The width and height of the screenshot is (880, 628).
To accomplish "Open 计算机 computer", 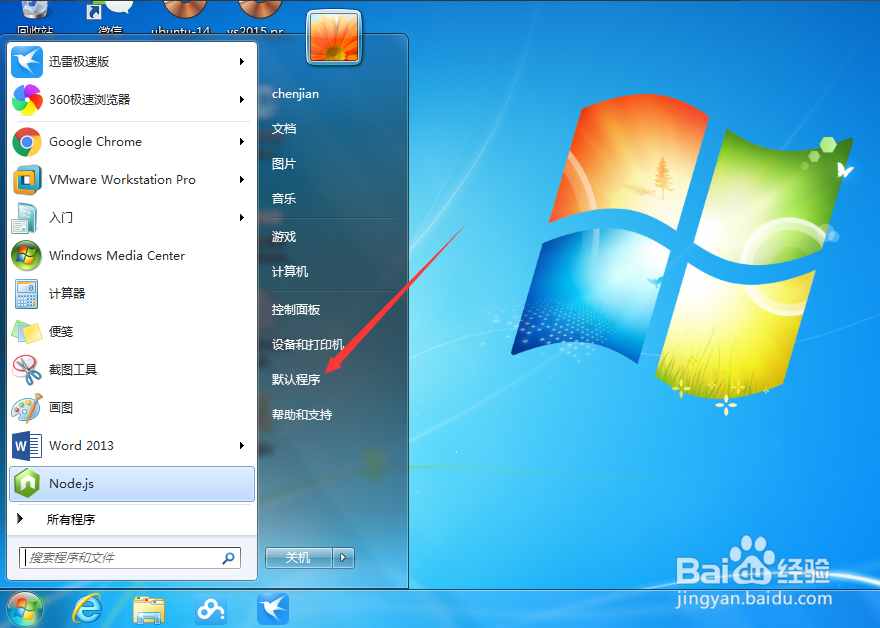I will [x=290, y=272].
